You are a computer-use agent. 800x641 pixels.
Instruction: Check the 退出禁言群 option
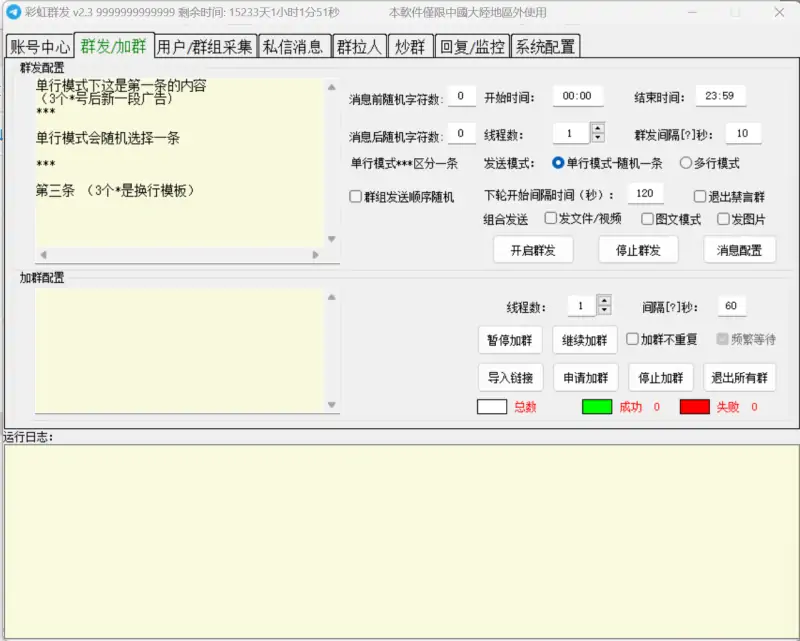pos(697,196)
